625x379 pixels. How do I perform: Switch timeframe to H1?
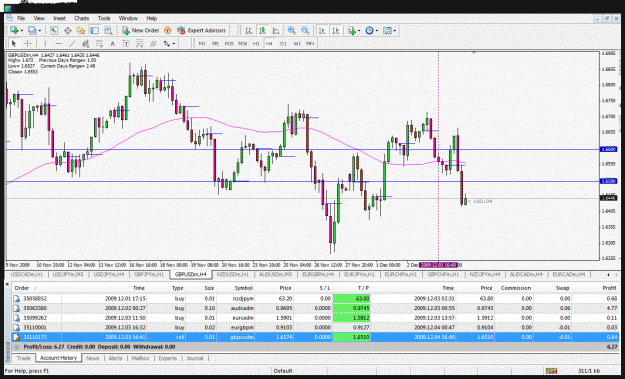(256, 43)
